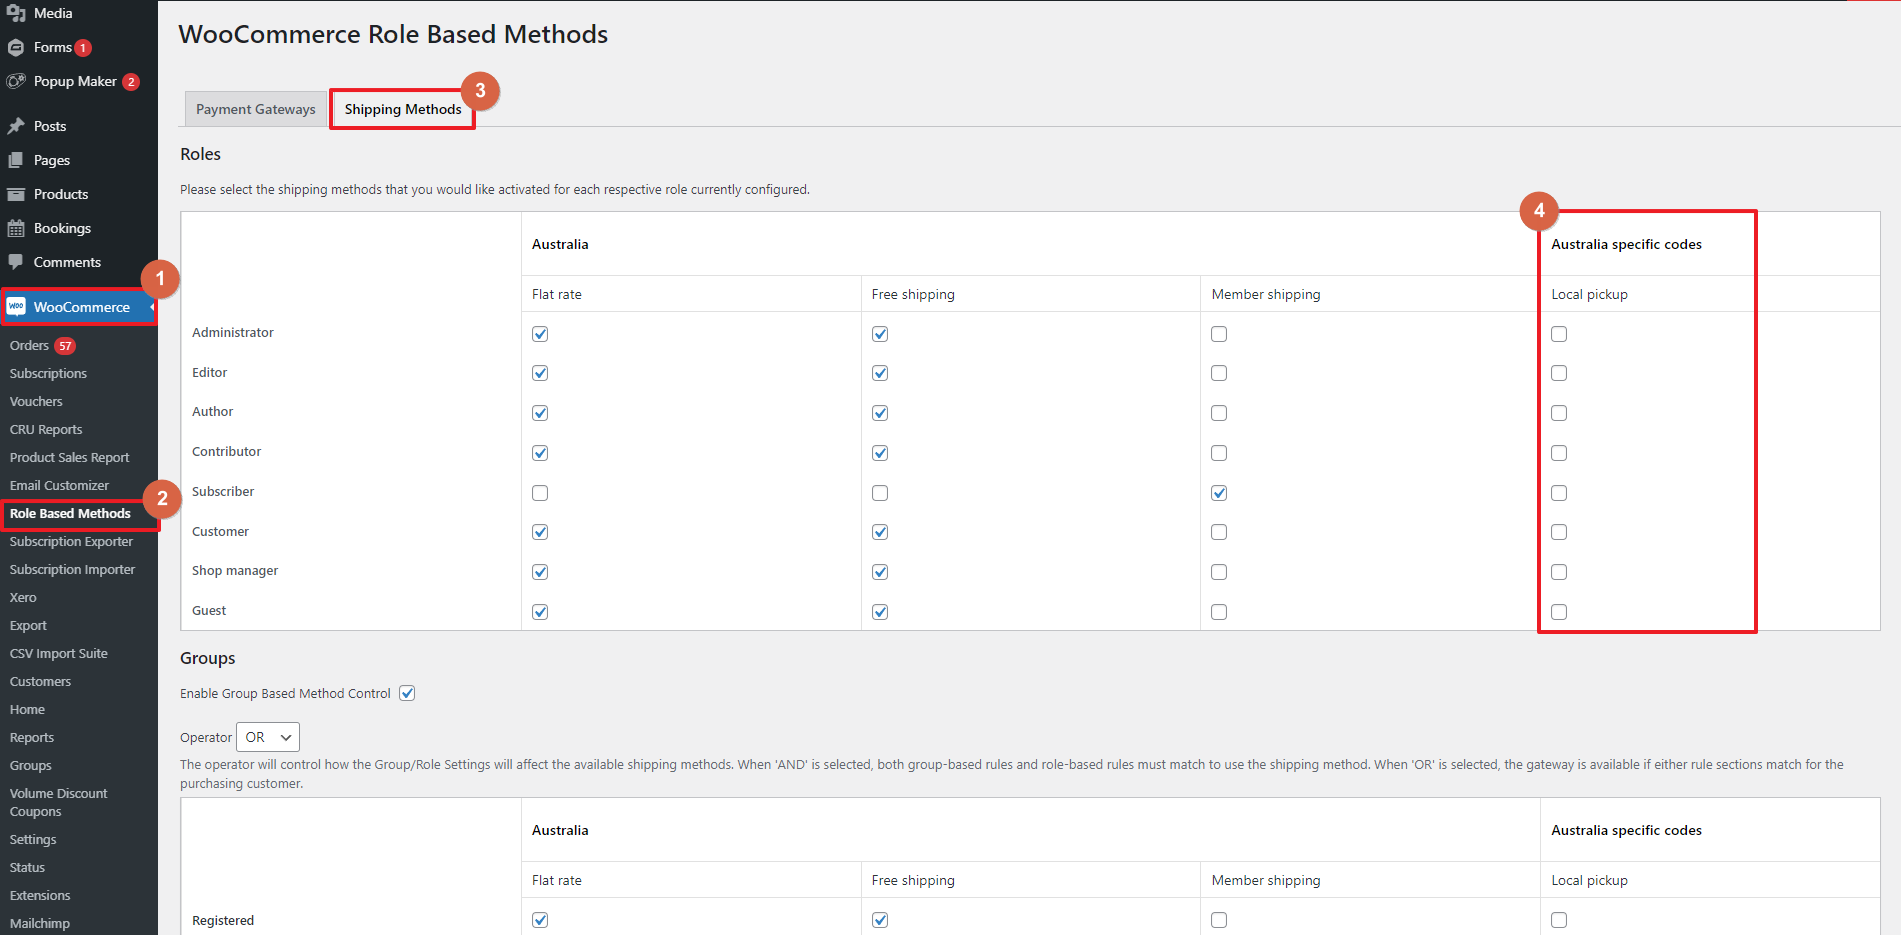Screen dimensions: 1901x935
Task: Click the Comments bubble icon
Action: tap(16, 262)
